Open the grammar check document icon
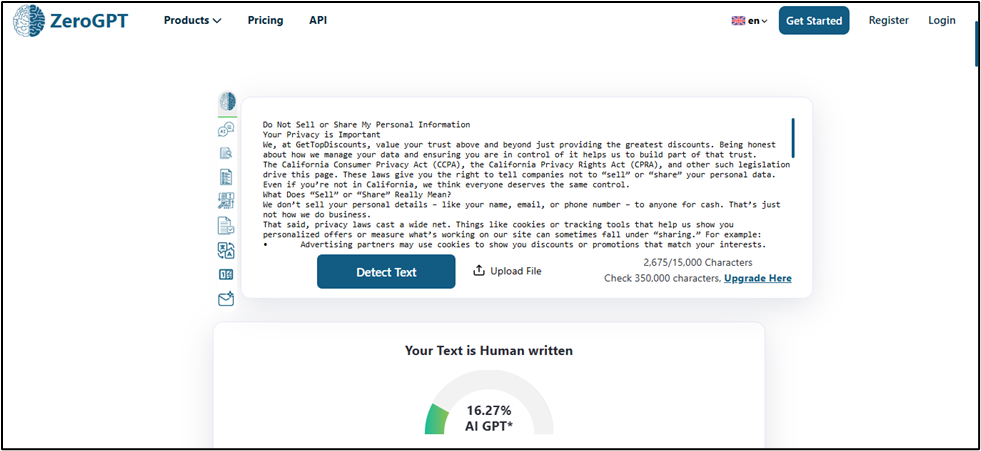 pos(226,225)
